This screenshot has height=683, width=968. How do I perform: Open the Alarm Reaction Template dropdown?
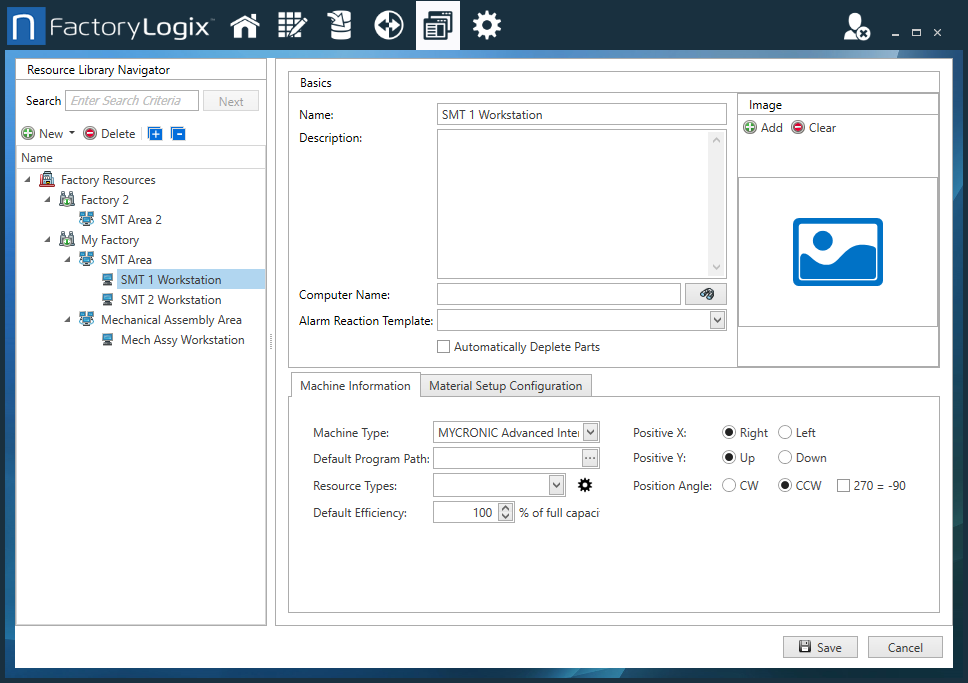[716, 320]
